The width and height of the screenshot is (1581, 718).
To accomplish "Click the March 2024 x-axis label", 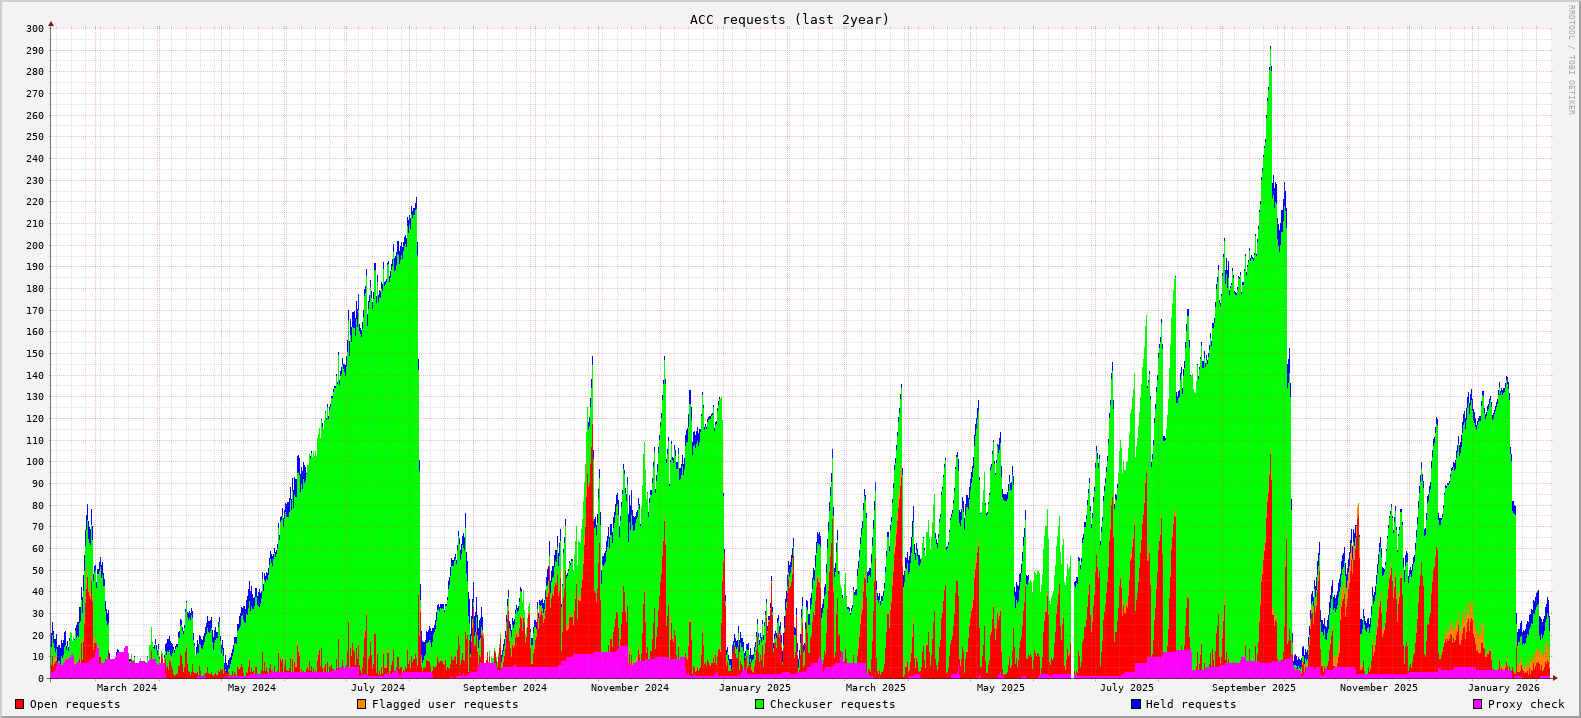I will (x=126, y=687).
